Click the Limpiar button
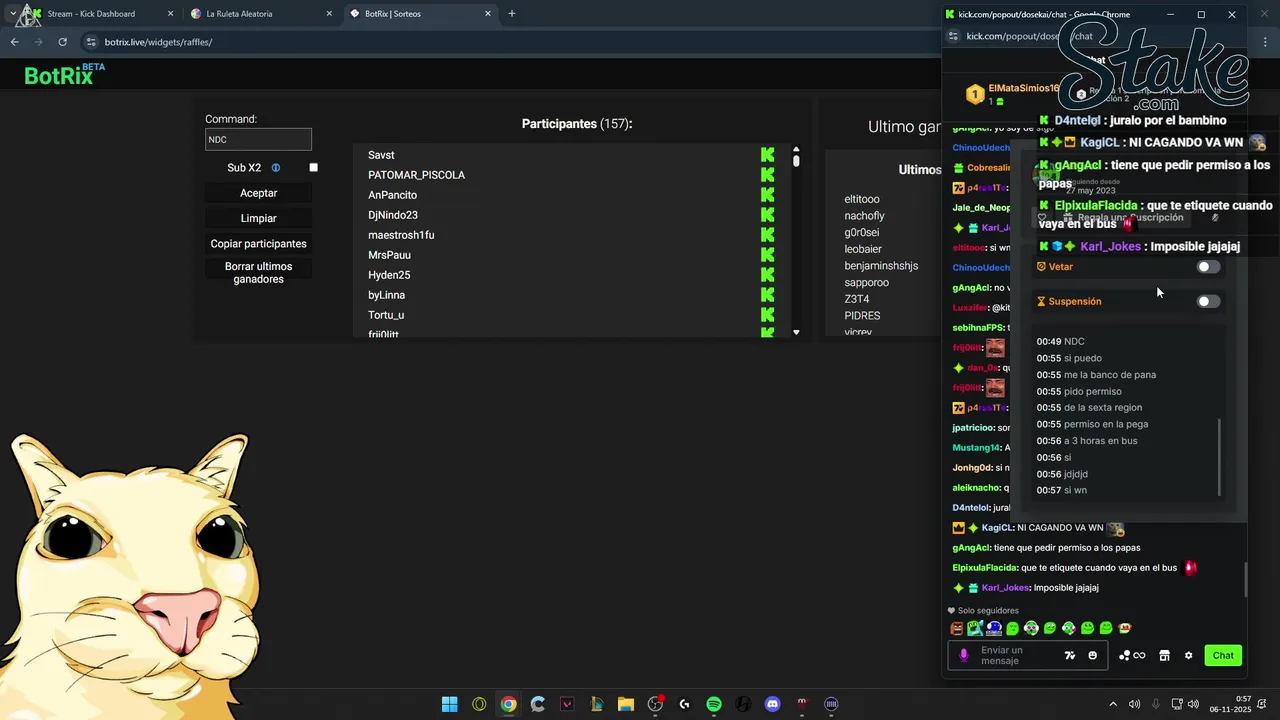Screen dimensions: 1280x720 [259, 218]
